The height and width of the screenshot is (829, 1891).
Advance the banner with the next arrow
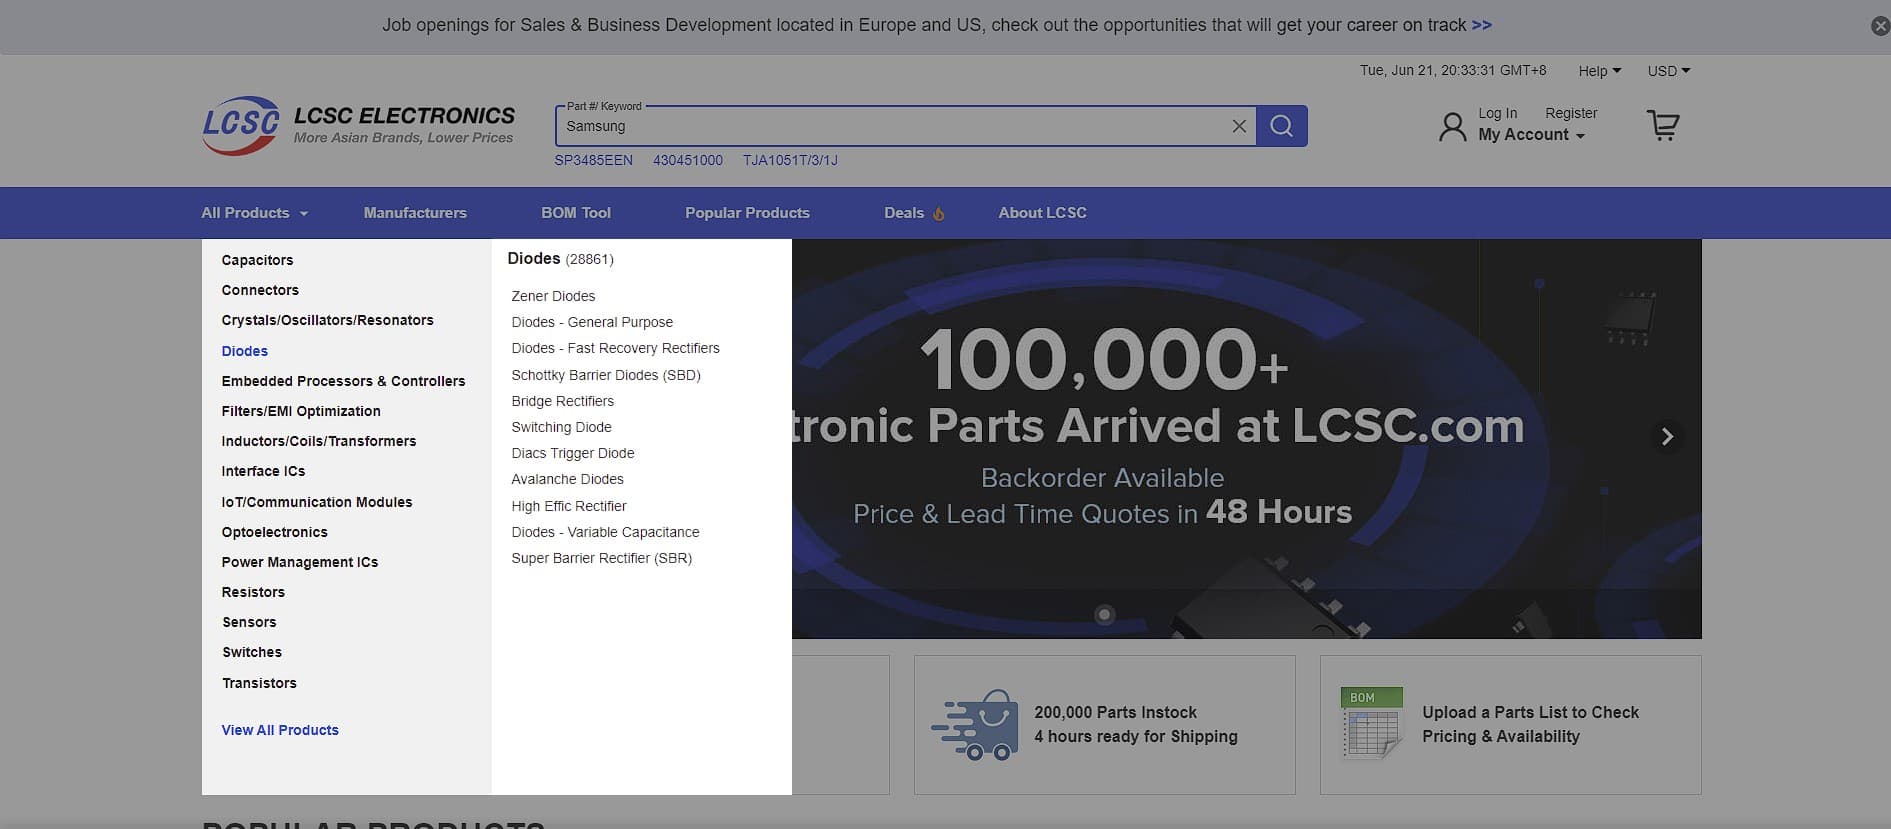tap(1666, 437)
